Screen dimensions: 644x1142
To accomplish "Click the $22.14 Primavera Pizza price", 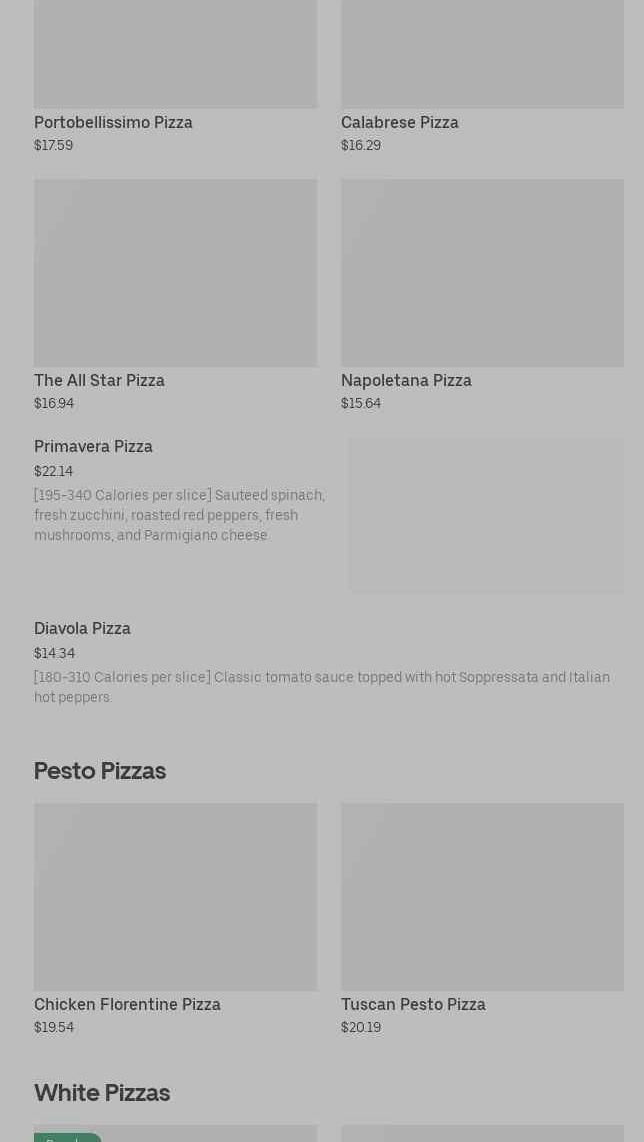I will click(x=53, y=472).
